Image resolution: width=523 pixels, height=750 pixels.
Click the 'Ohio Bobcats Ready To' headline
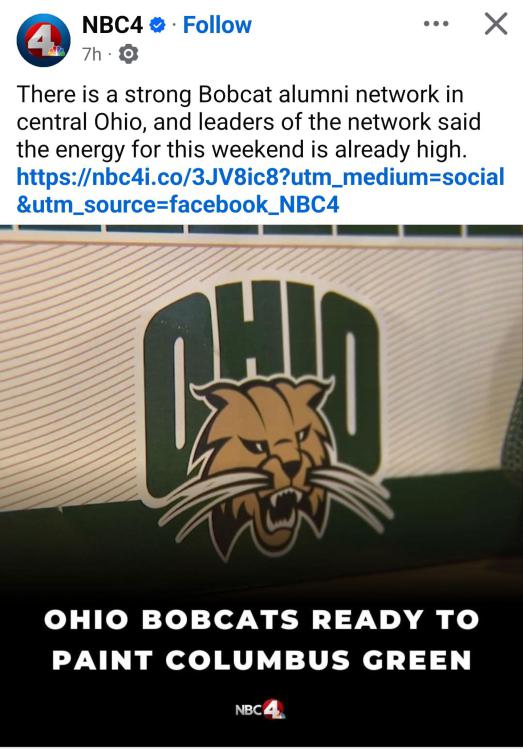[262, 620]
